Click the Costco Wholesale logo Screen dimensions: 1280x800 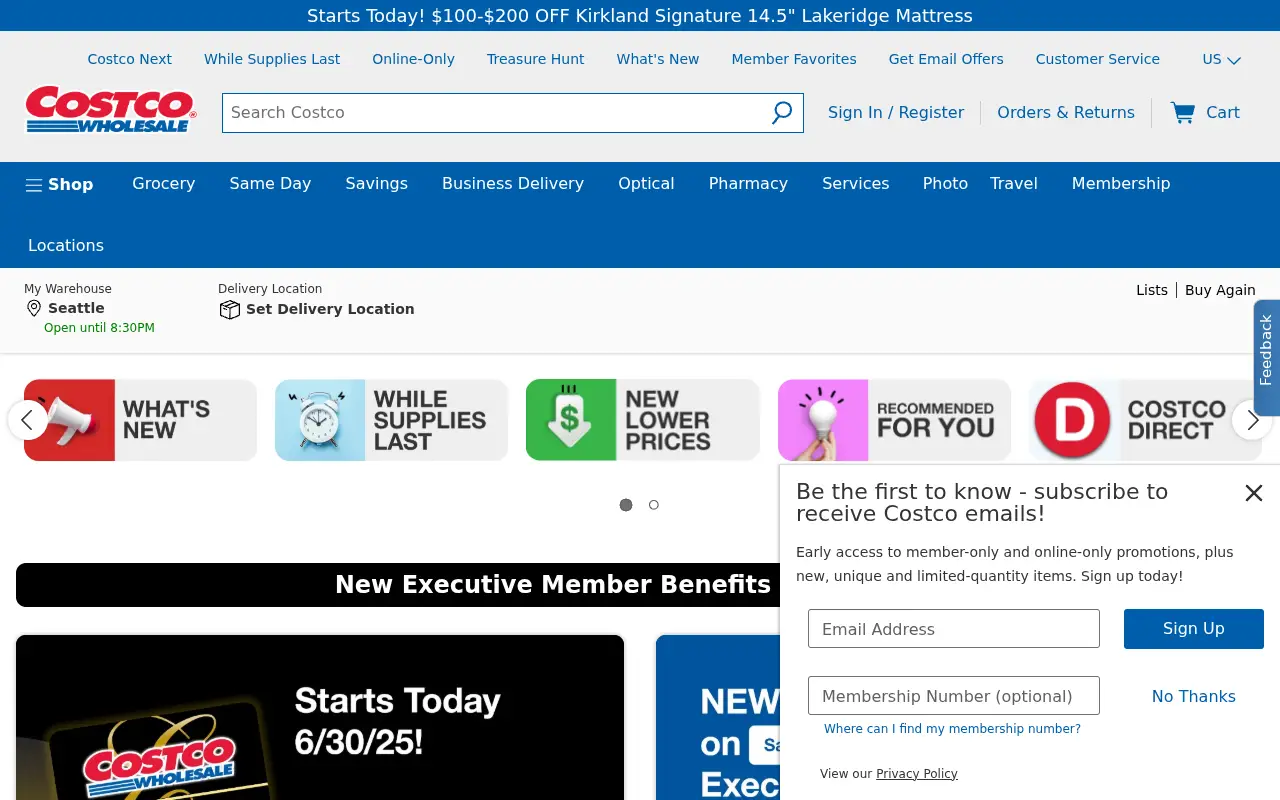tap(111, 110)
